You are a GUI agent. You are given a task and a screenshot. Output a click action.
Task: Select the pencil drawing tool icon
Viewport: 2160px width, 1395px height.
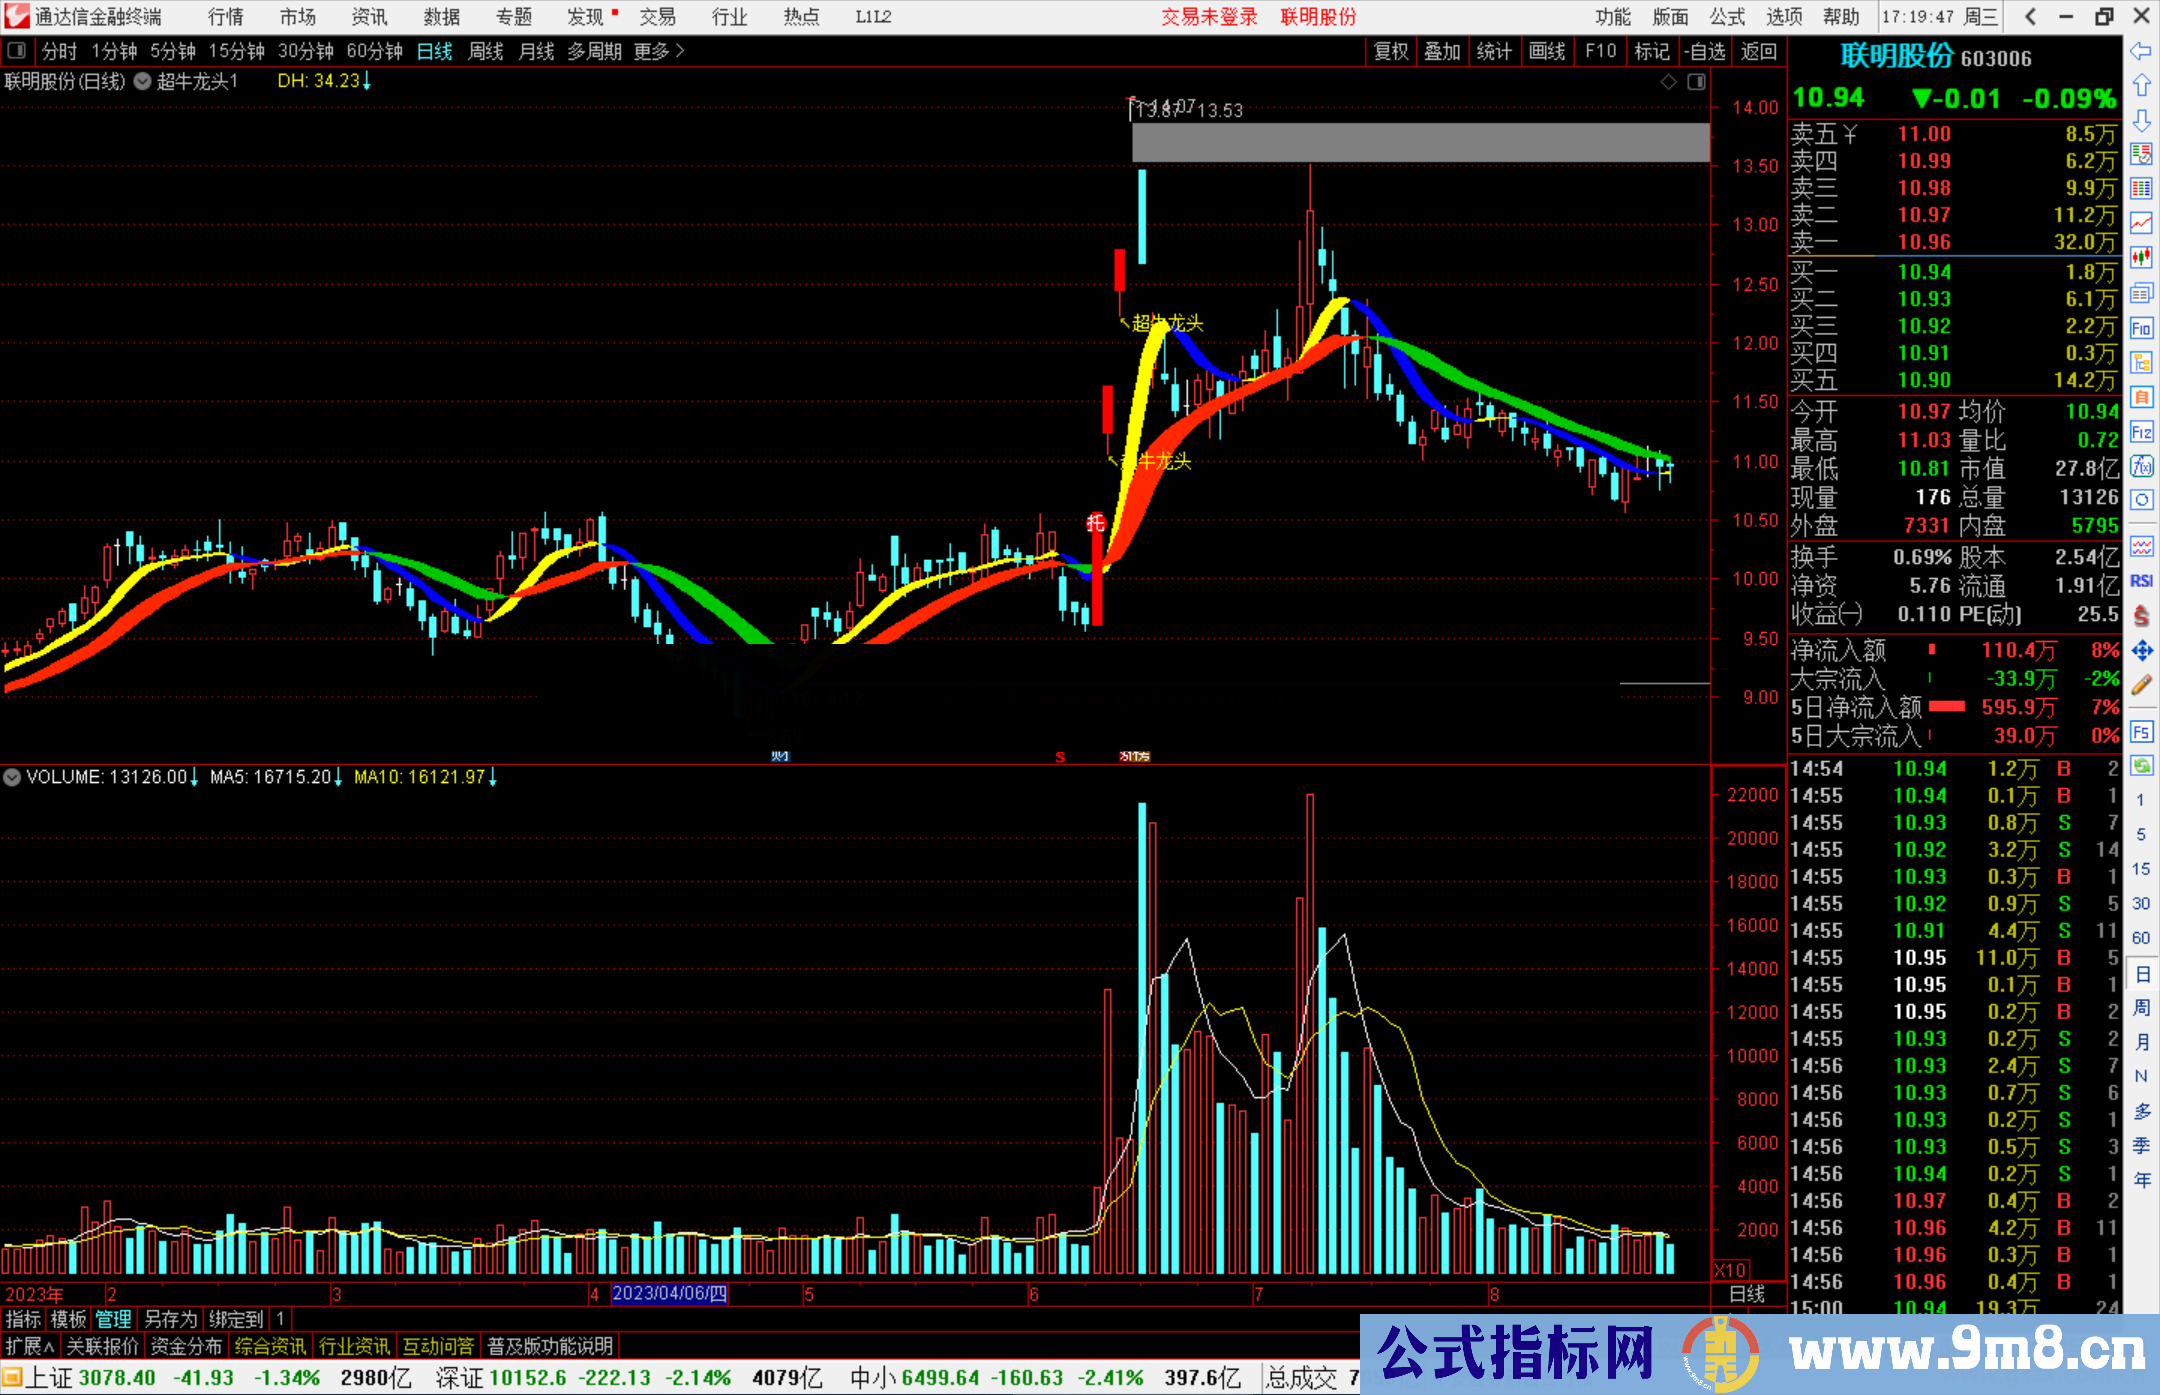[x=2141, y=685]
